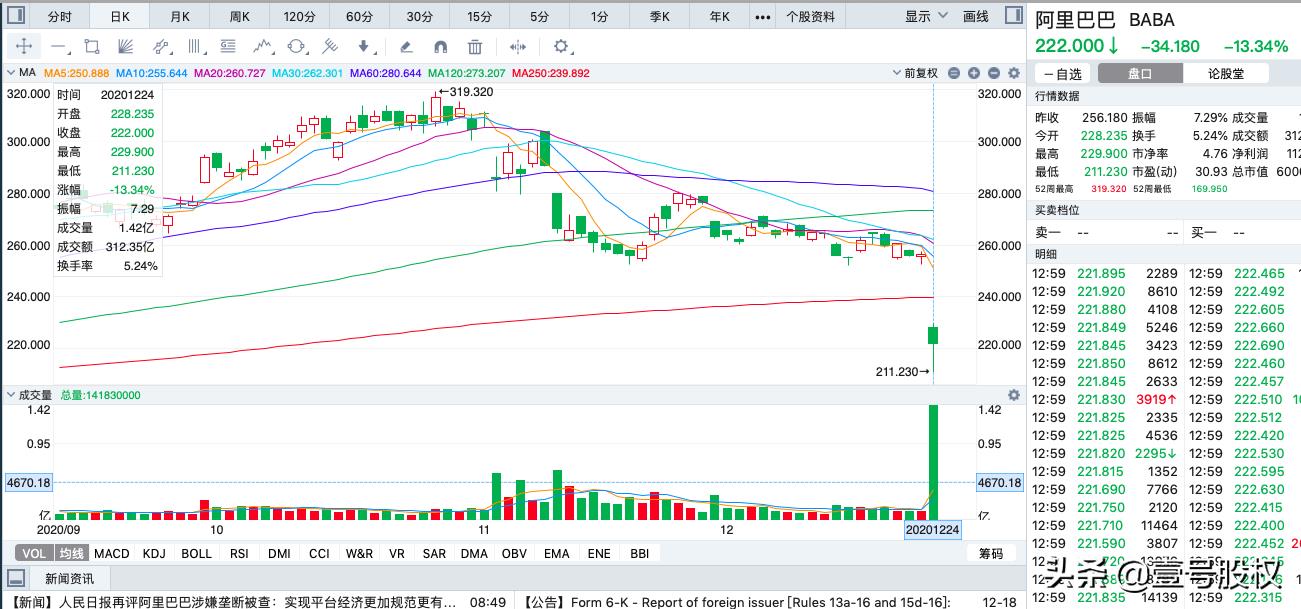Pick the parallel channel drawing tool
Viewport: 1301px width, 609px height.
click(x=160, y=47)
